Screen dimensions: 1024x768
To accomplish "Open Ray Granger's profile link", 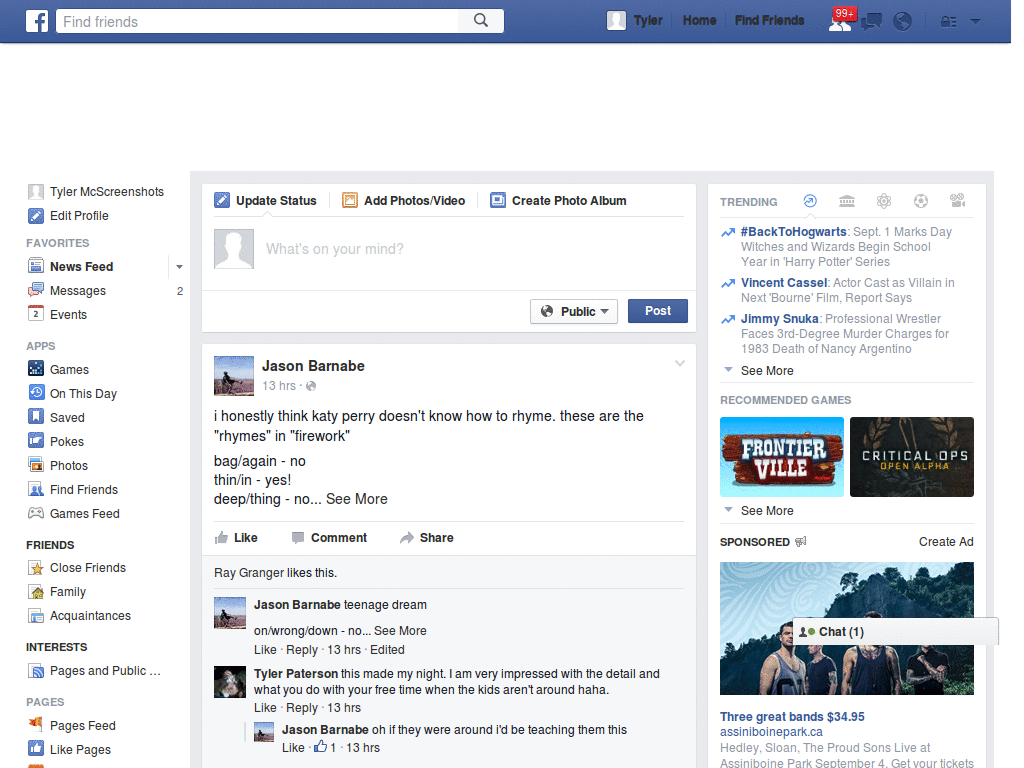I will 249,573.
